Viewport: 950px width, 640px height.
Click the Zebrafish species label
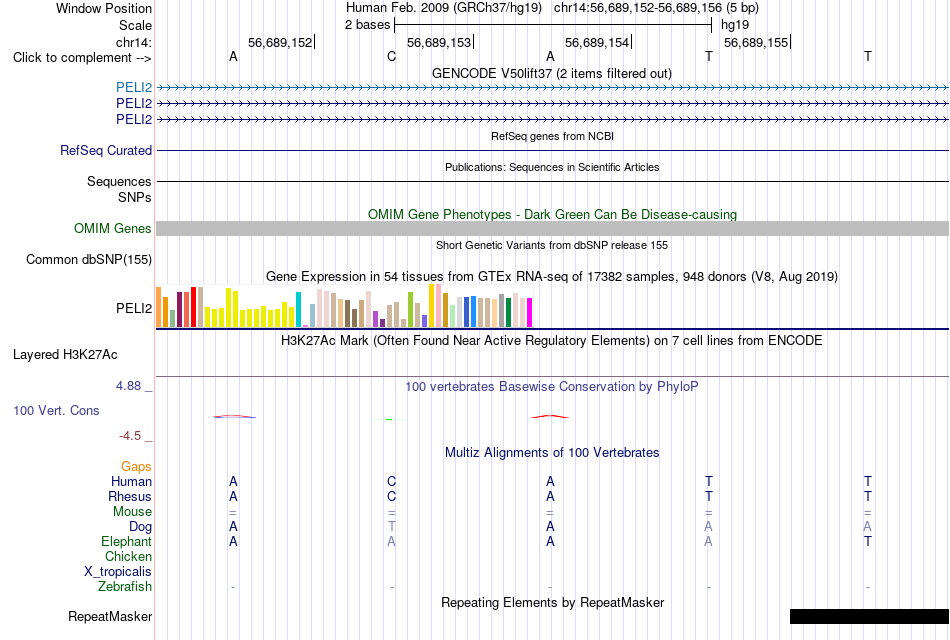coord(125,587)
